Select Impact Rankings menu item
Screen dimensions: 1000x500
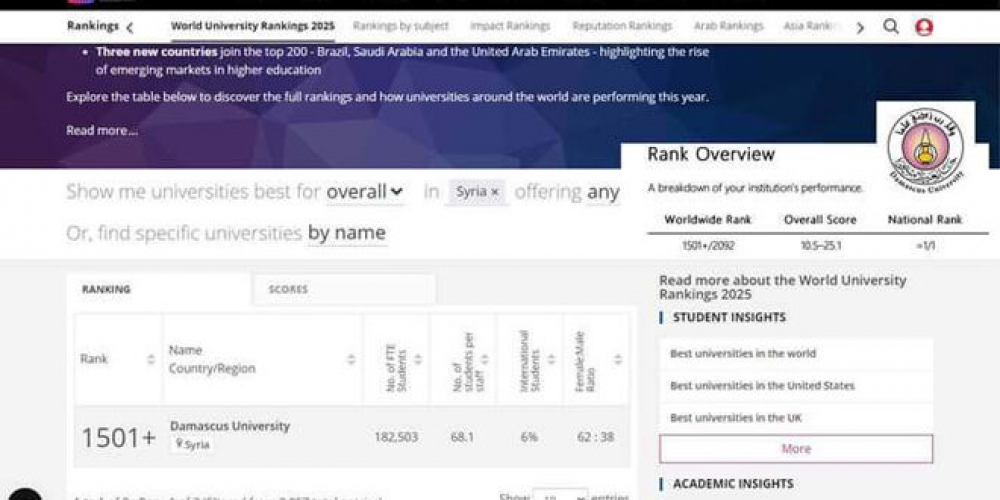[510, 26]
